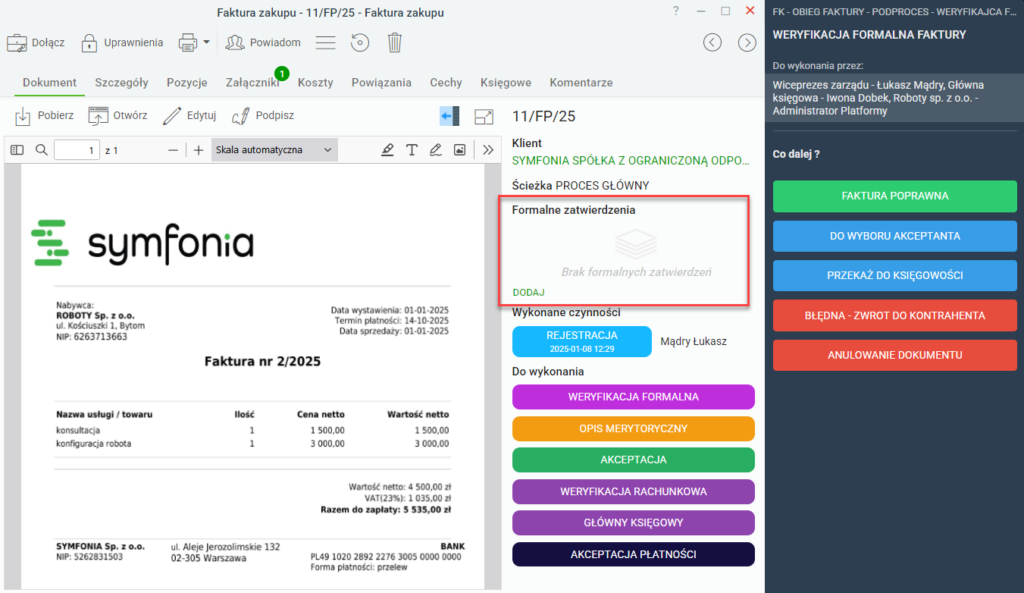Click OPIS MERYTORYCZNY step button
1024x593 pixels.
(633, 428)
